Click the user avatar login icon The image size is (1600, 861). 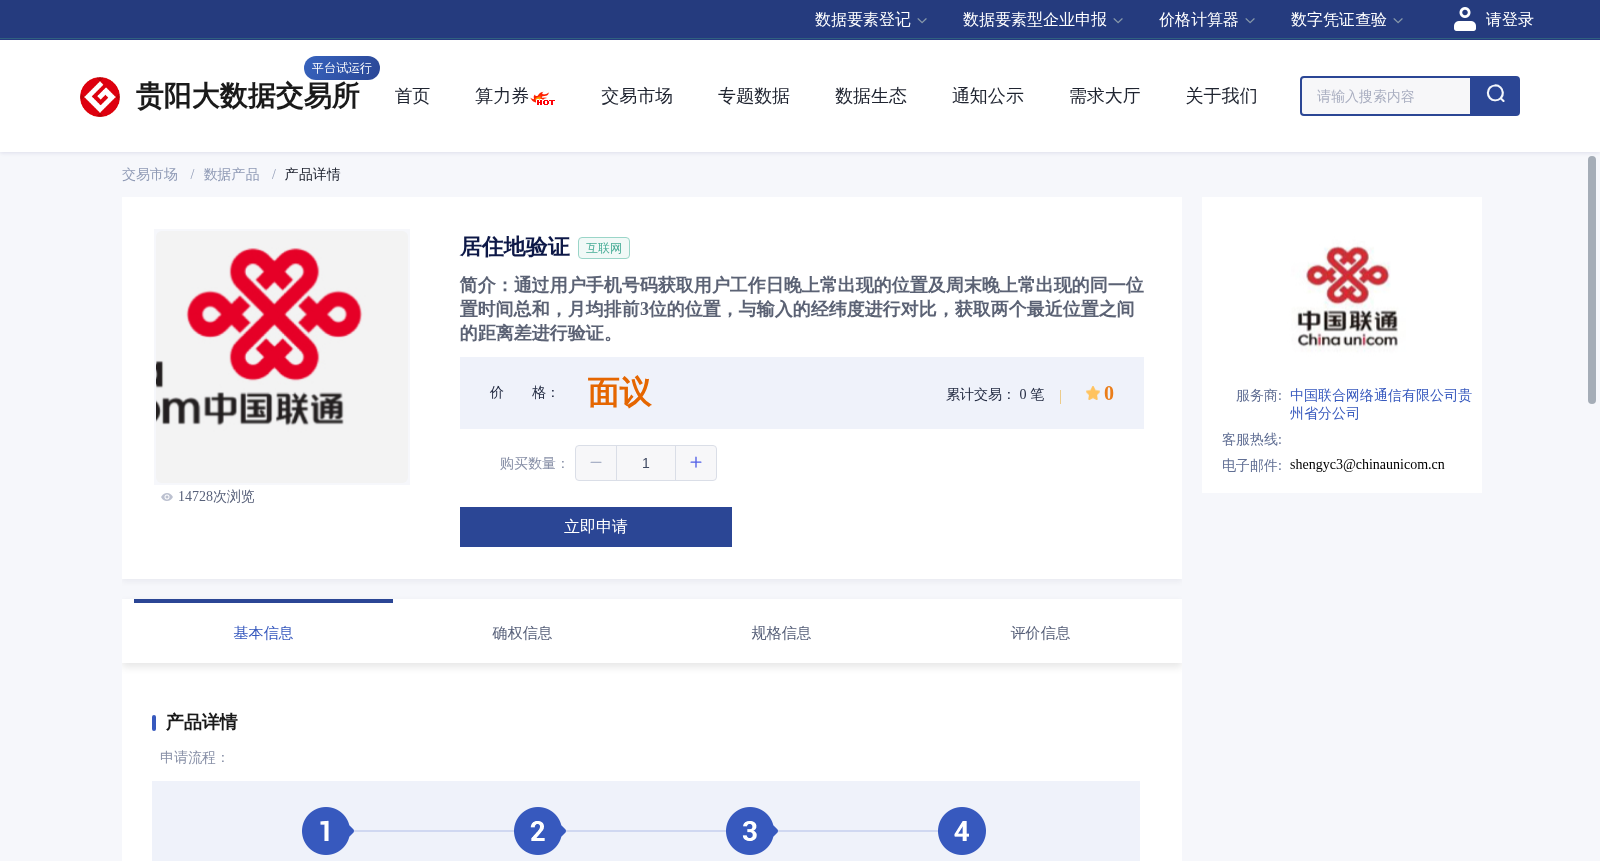point(1464,19)
